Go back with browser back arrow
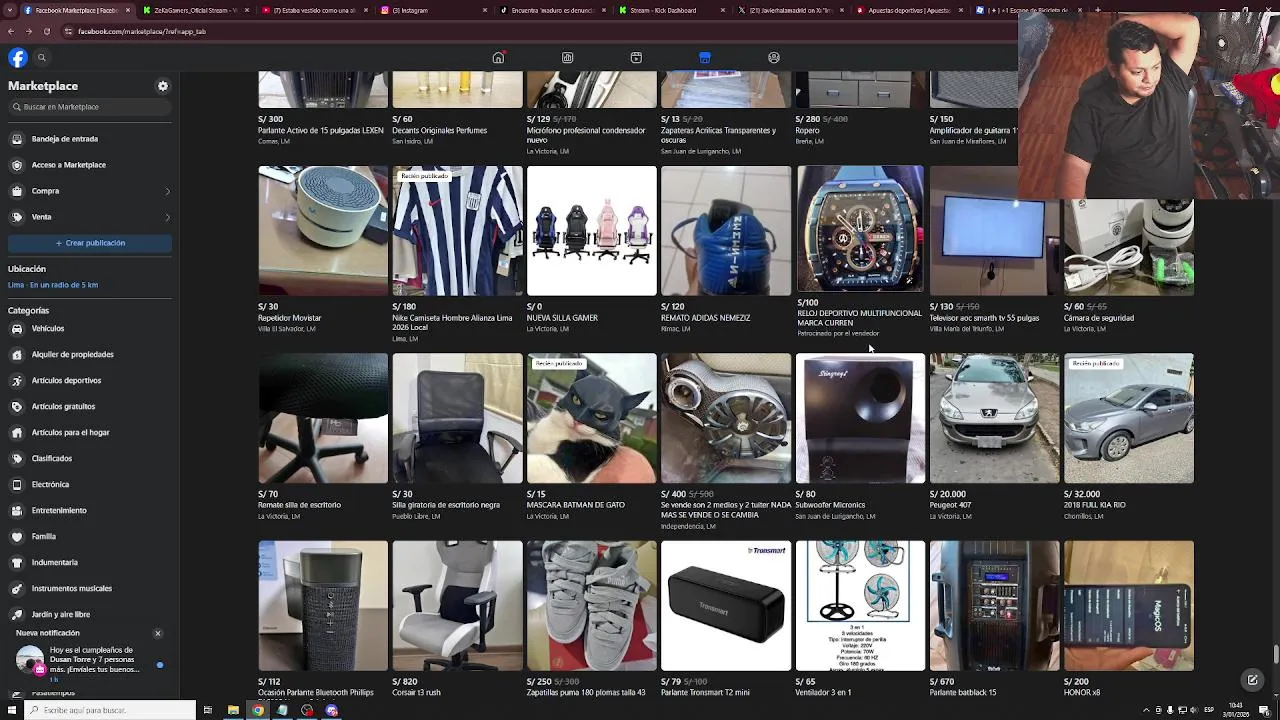The width and height of the screenshot is (1280, 720). point(11,31)
